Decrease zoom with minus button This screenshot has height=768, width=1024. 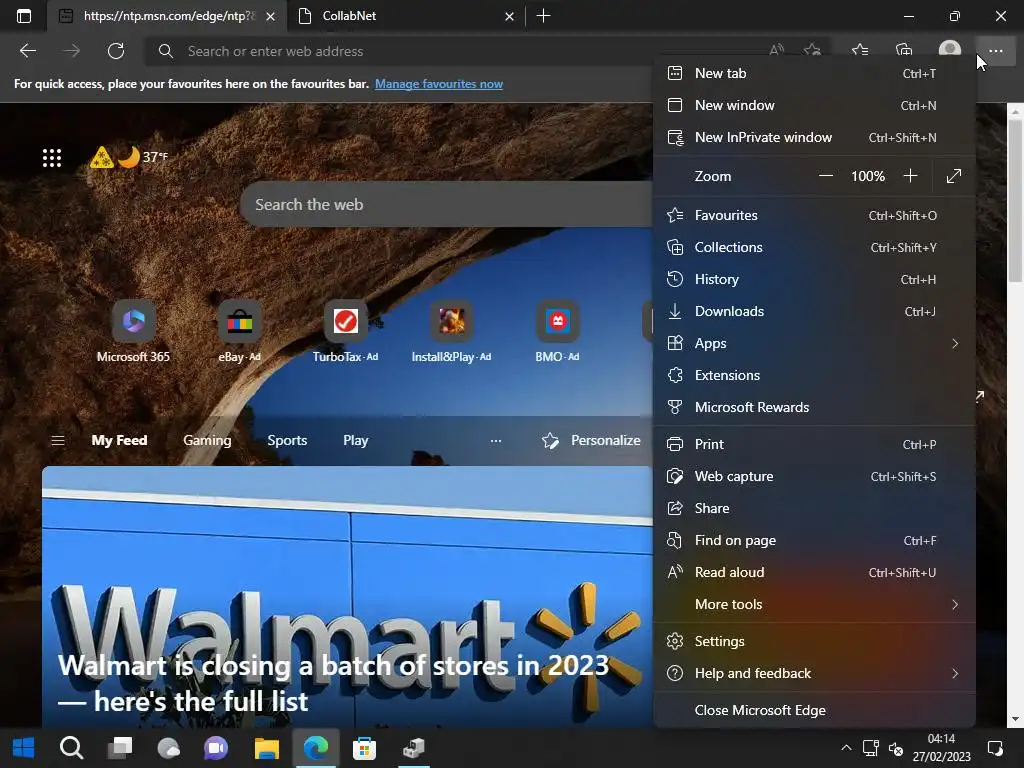[x=825, y=176]
